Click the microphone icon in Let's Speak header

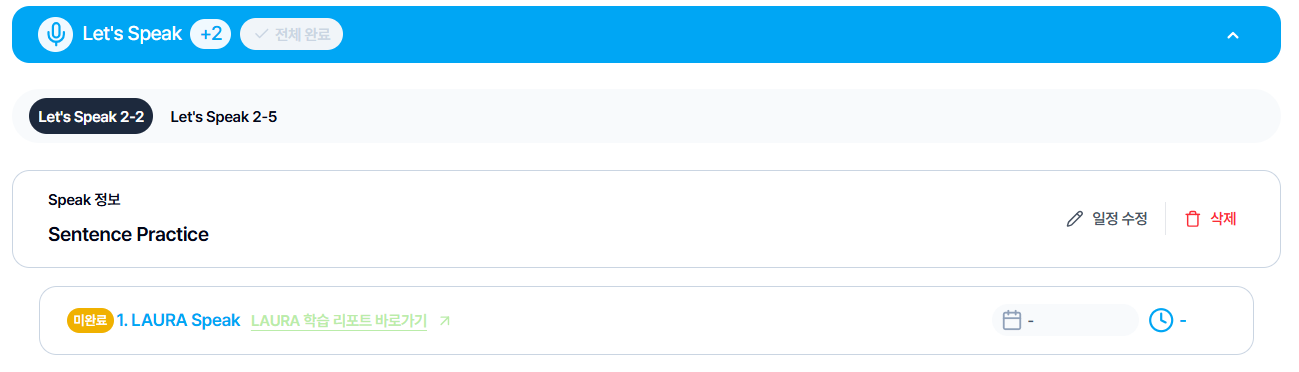[x=56, y=34]
